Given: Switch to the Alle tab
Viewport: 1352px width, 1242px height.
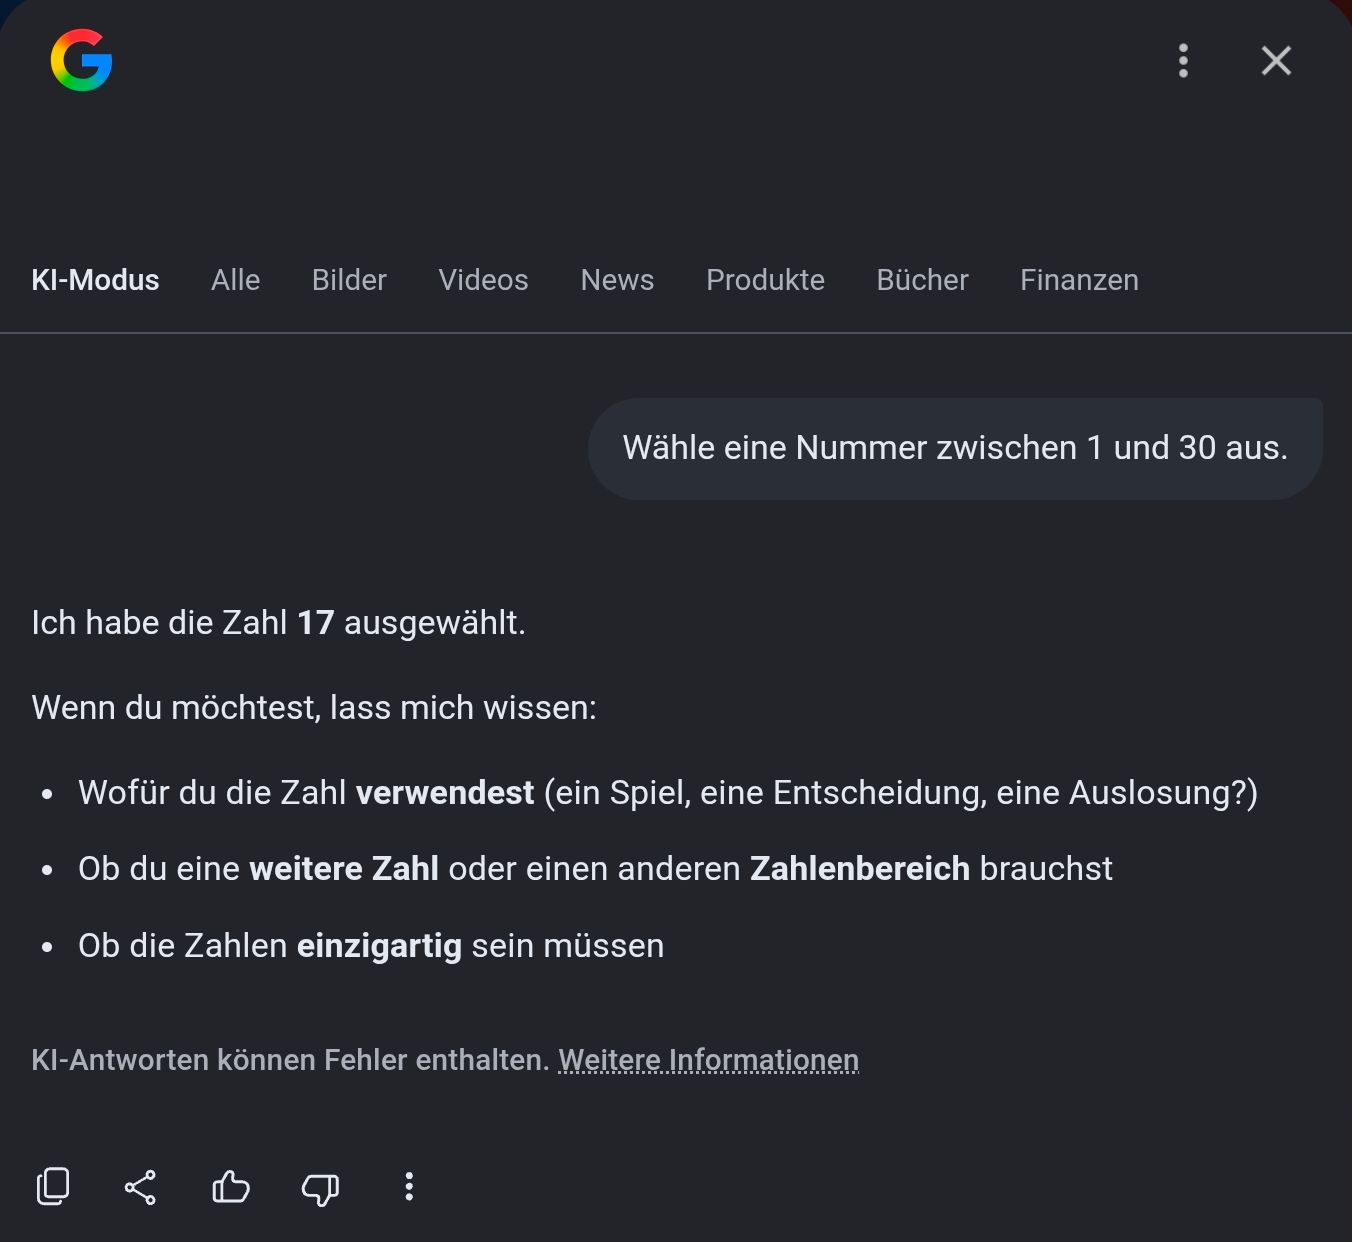Looking at the screenshot, I should tap(235, 280).
